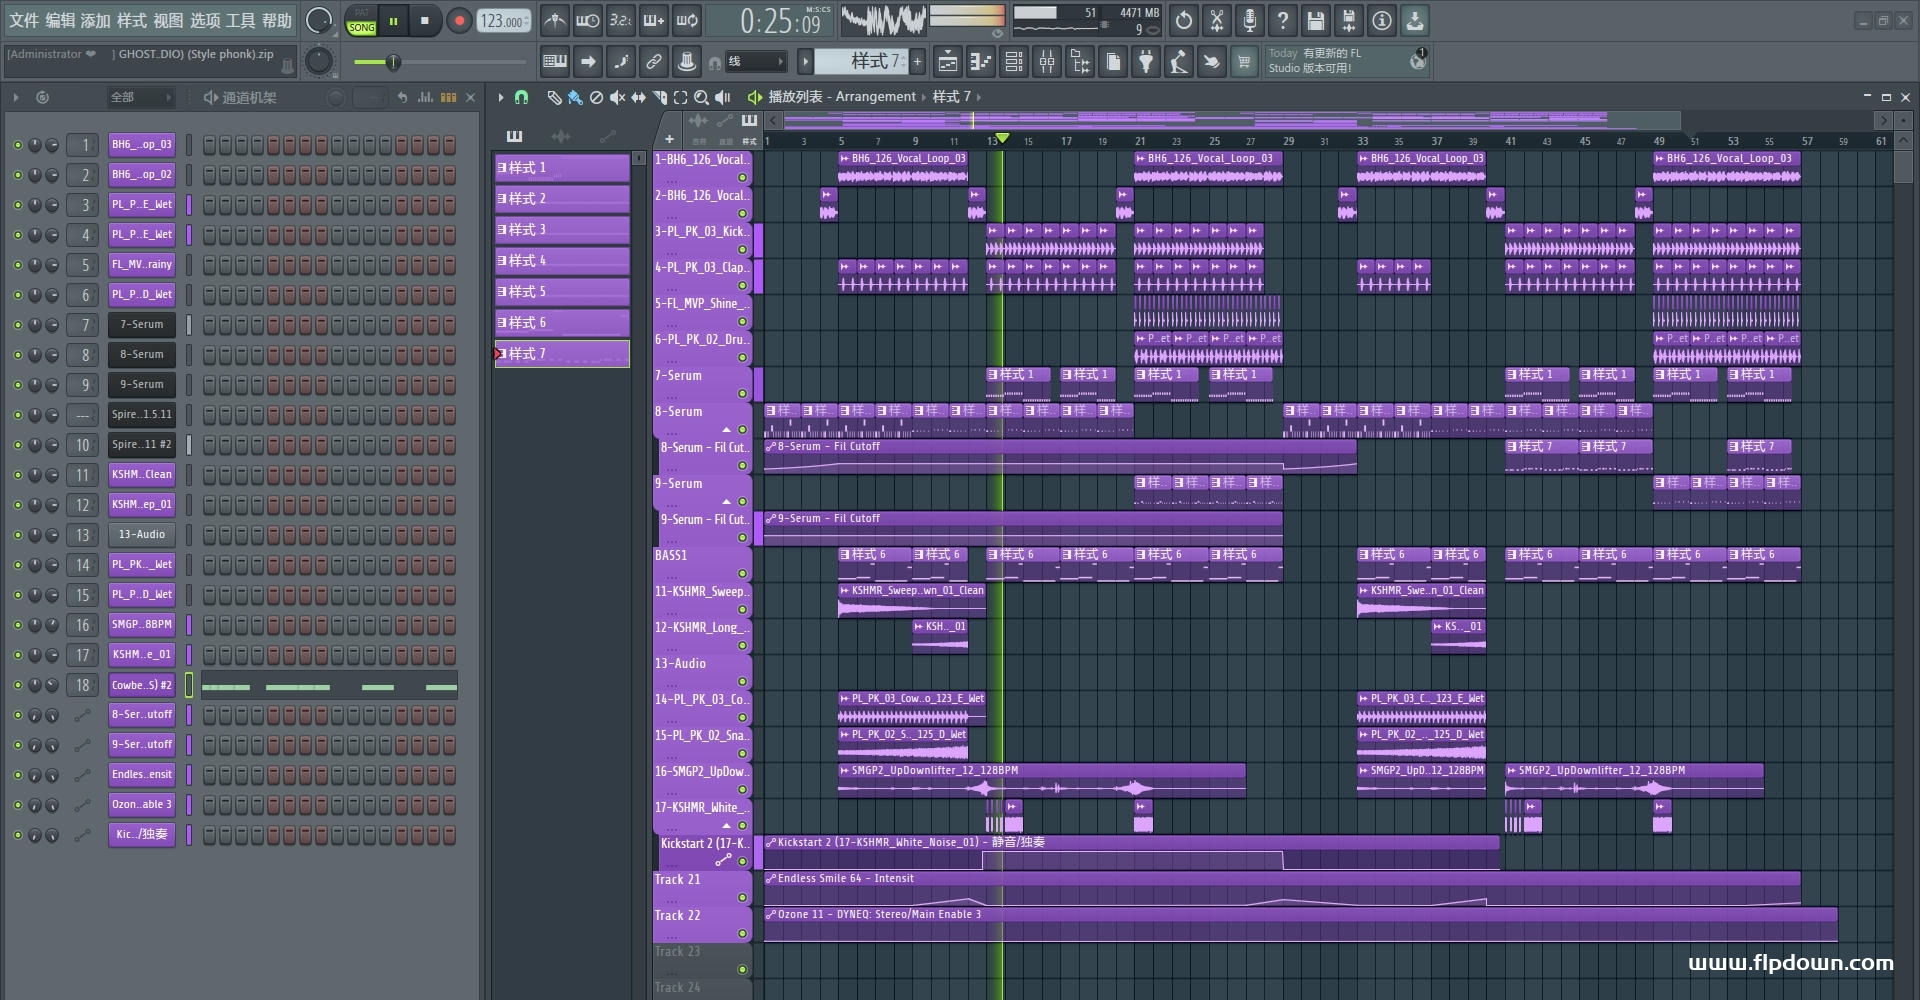
Task: Click the save project floppy disk icon
Action: point(1316,20)
